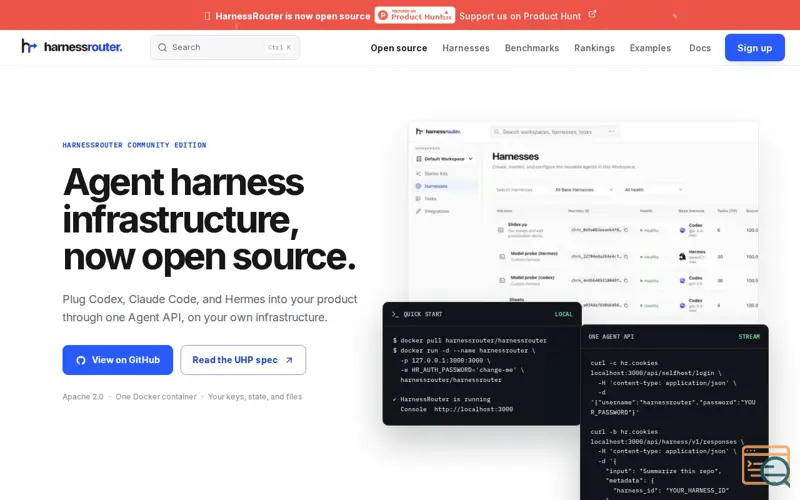Open the Benchmarks navigation item
Viewport: 800px width, 500px height.
(532, 48)
